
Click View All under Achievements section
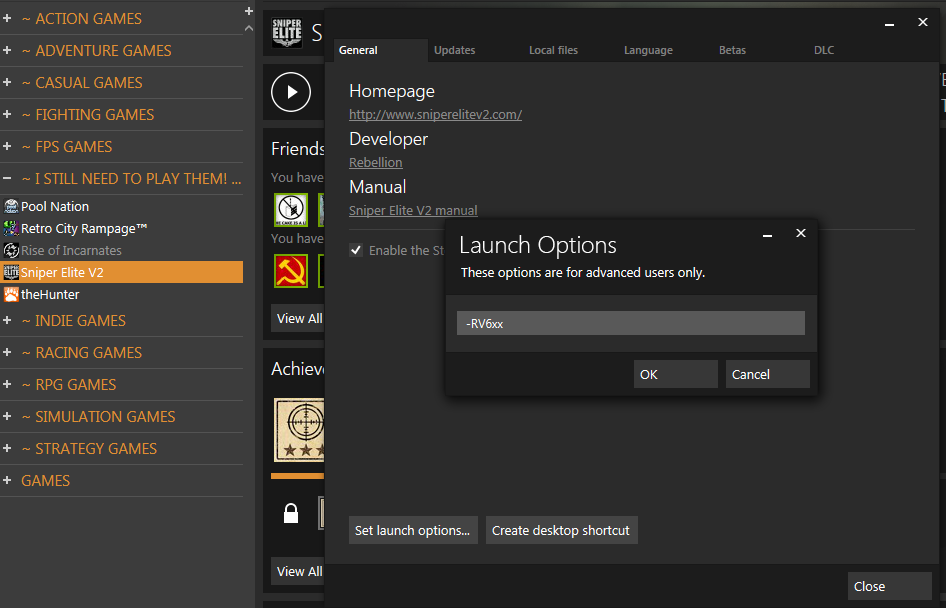point(298,571)
